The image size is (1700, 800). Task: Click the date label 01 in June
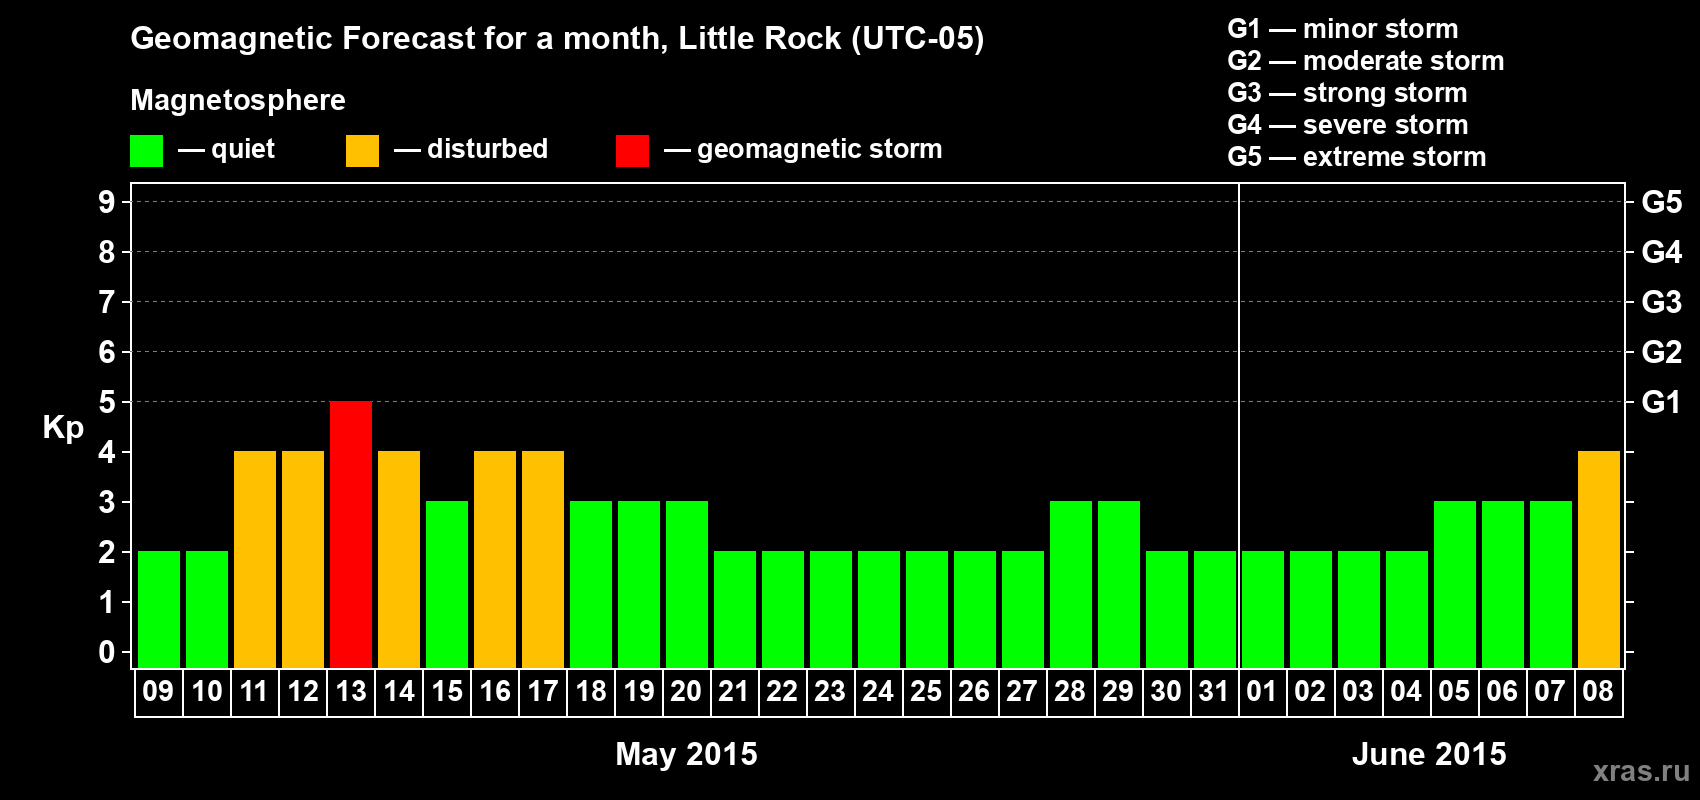[1262, 692]
